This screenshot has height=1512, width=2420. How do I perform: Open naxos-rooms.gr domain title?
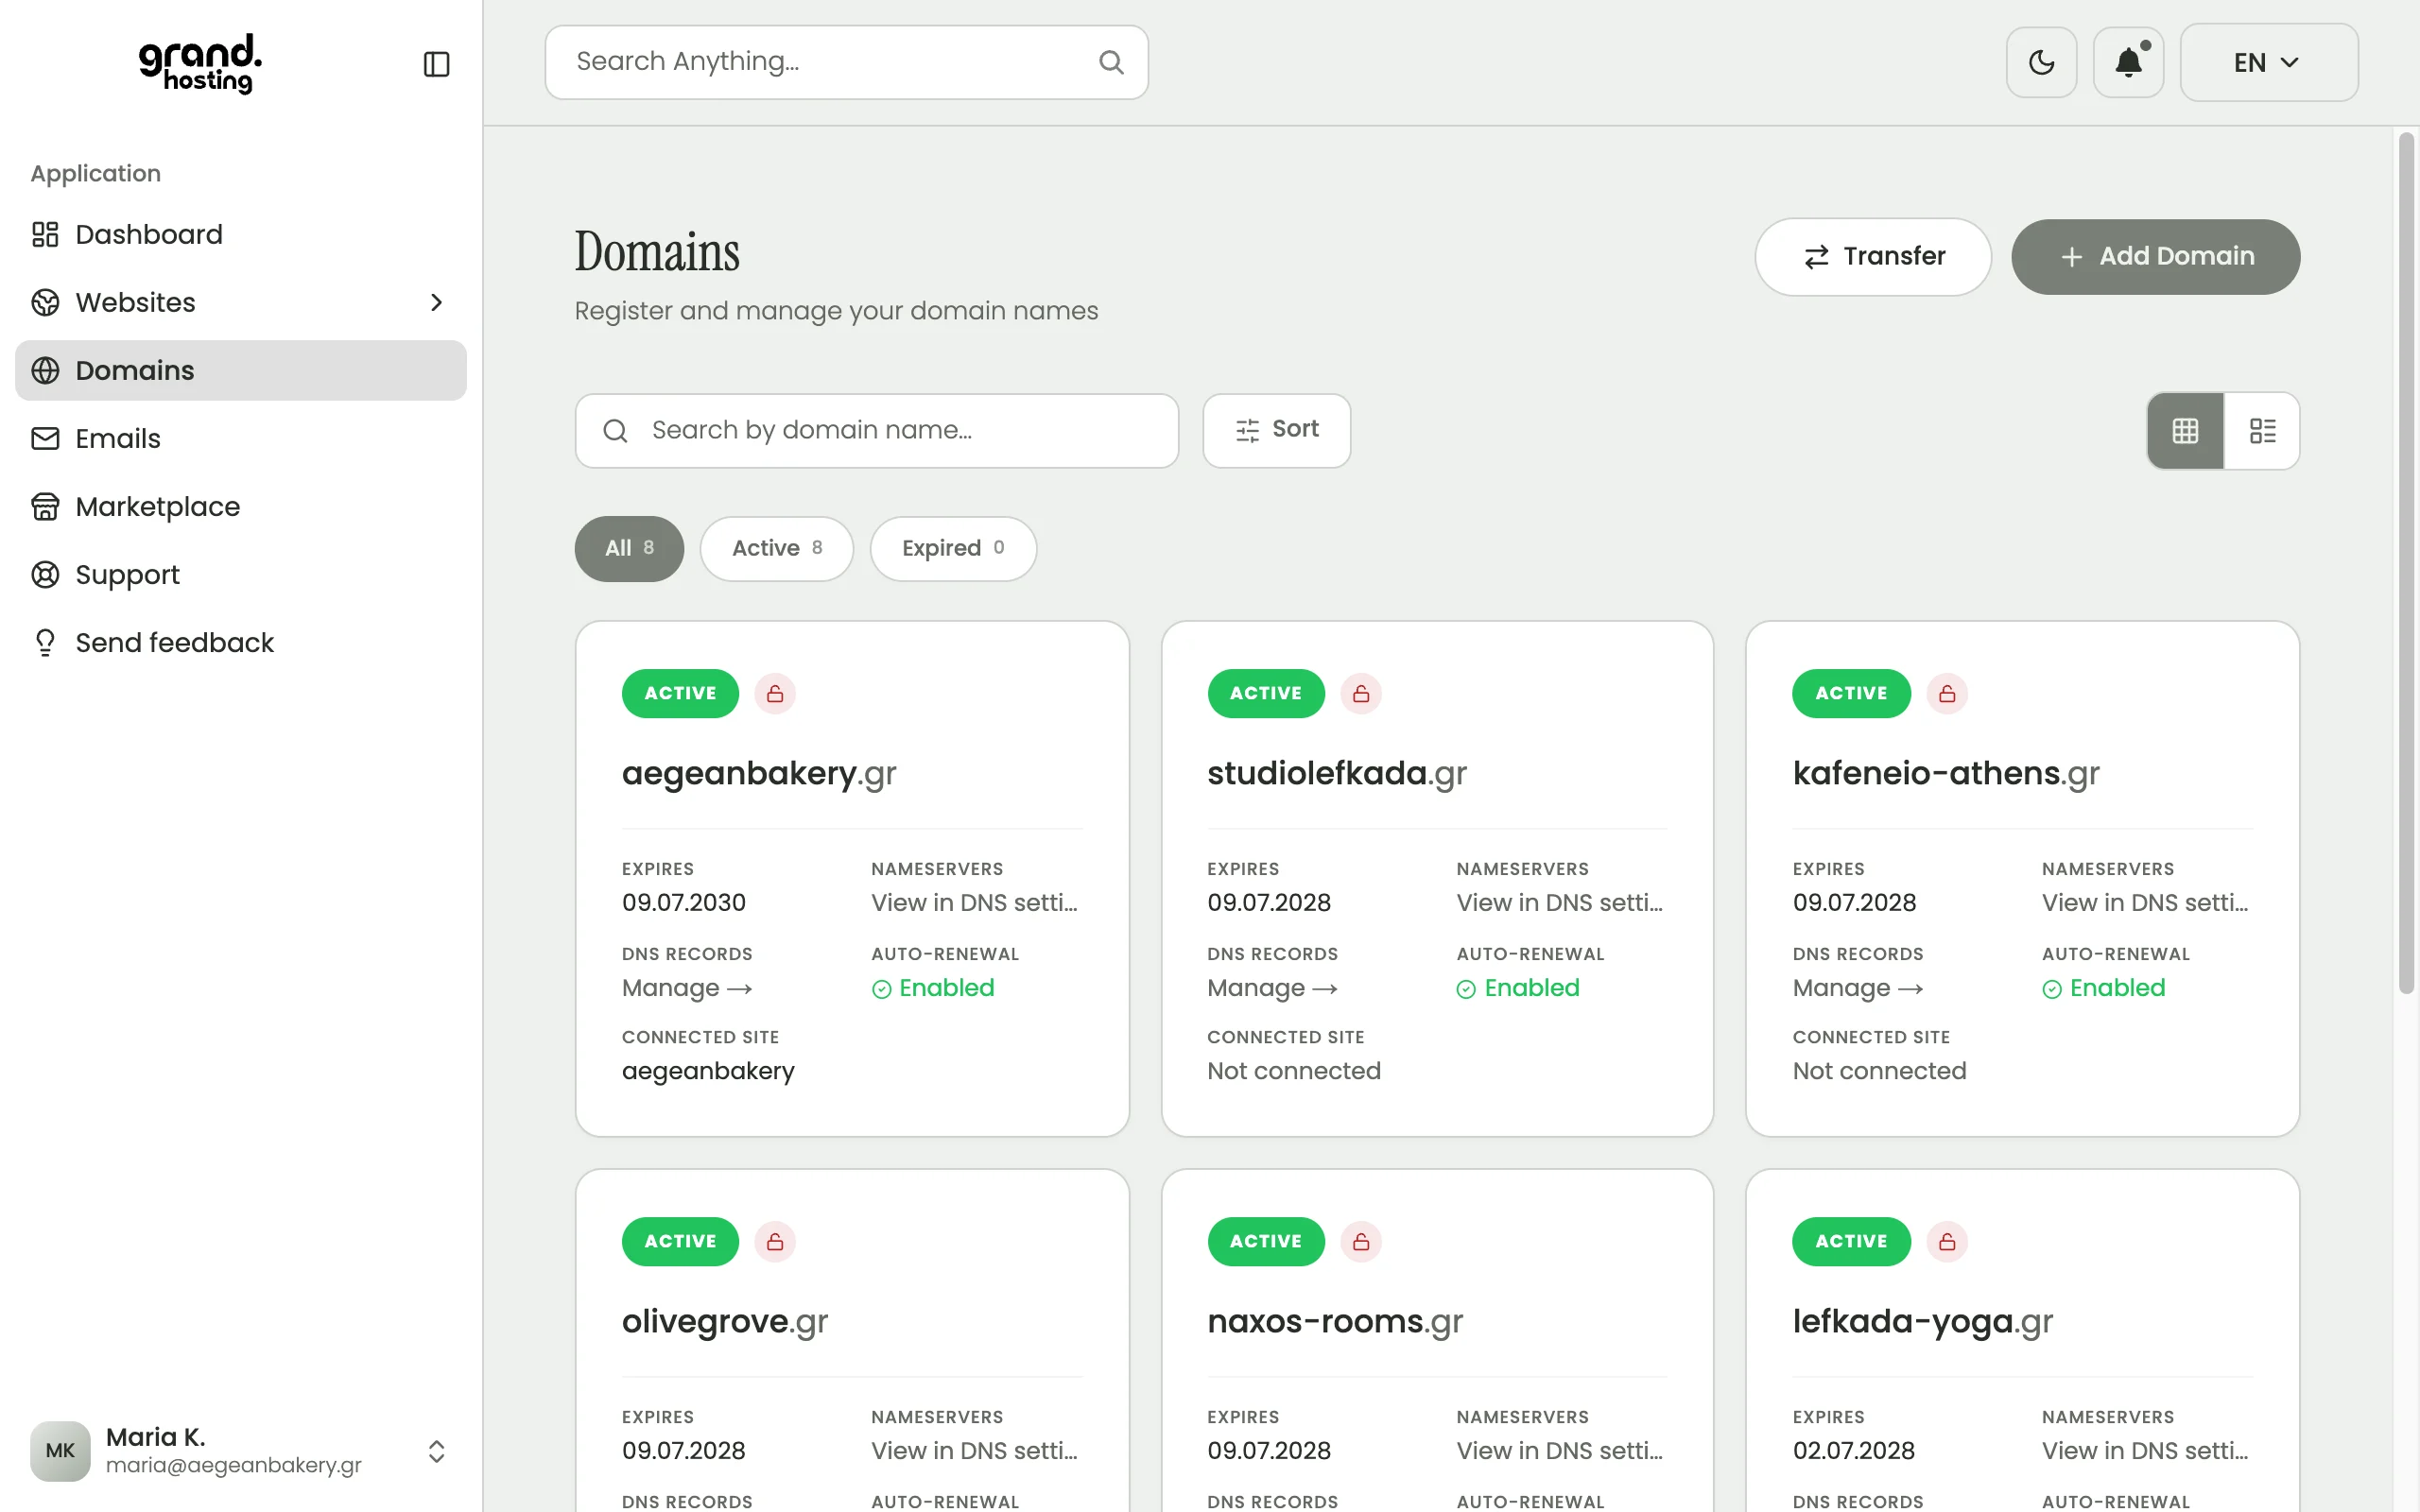pyautogui.click(x=1335, y=1321)
